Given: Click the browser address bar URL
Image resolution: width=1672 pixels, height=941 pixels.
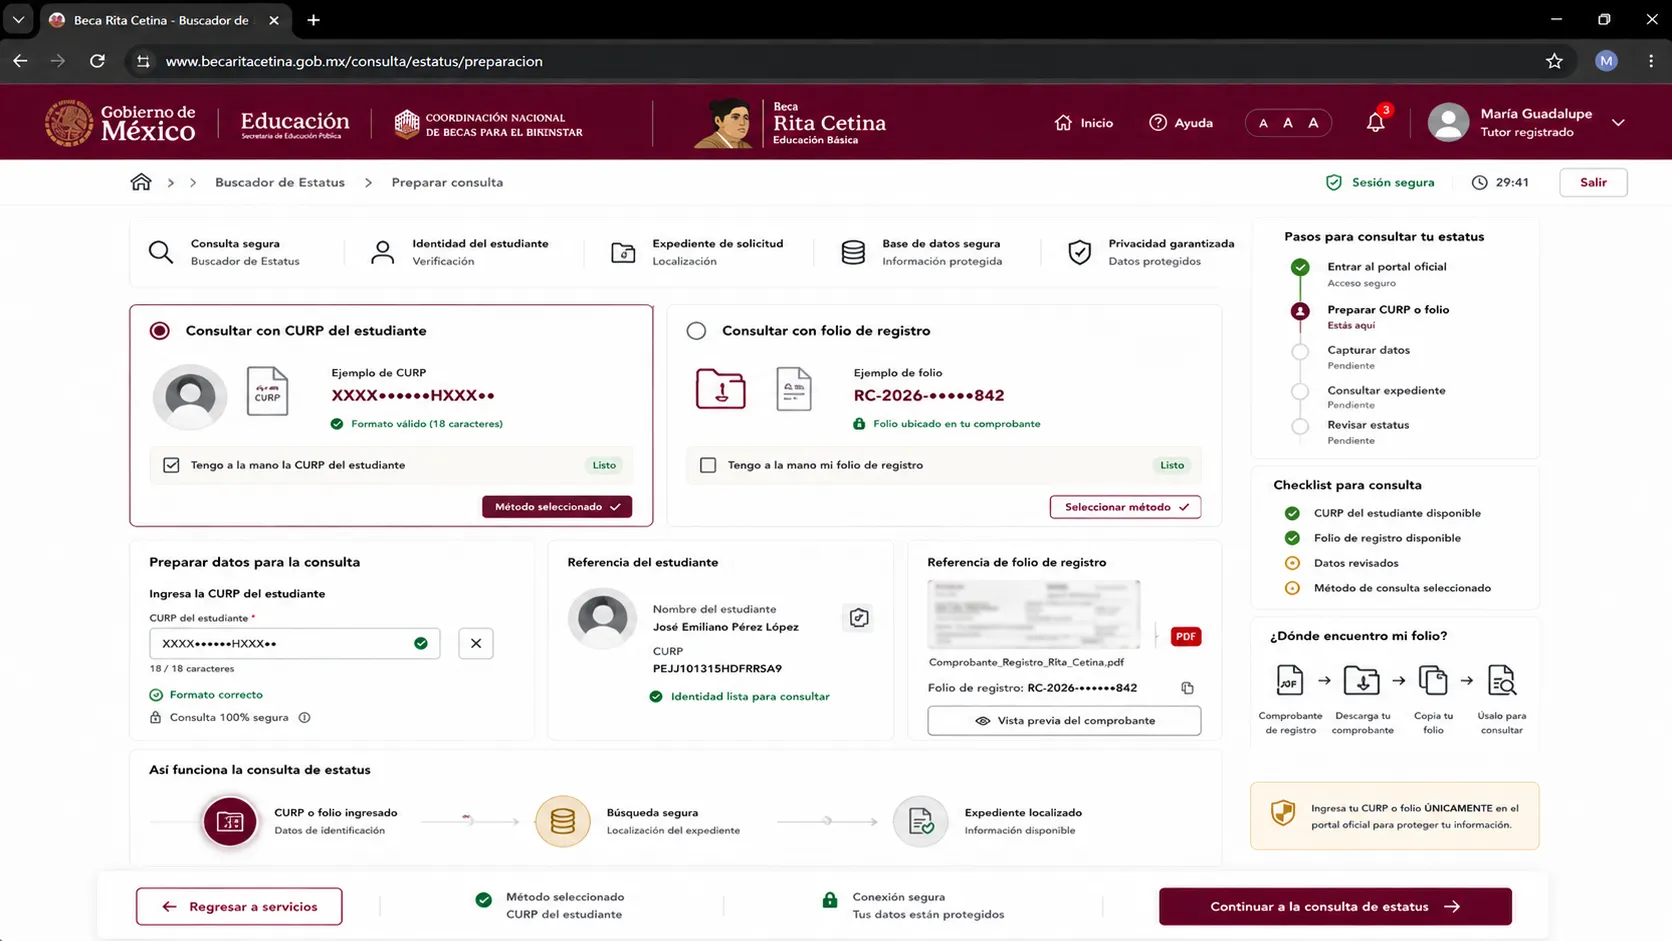Looking at the screenshot, I should pos(354,61).
